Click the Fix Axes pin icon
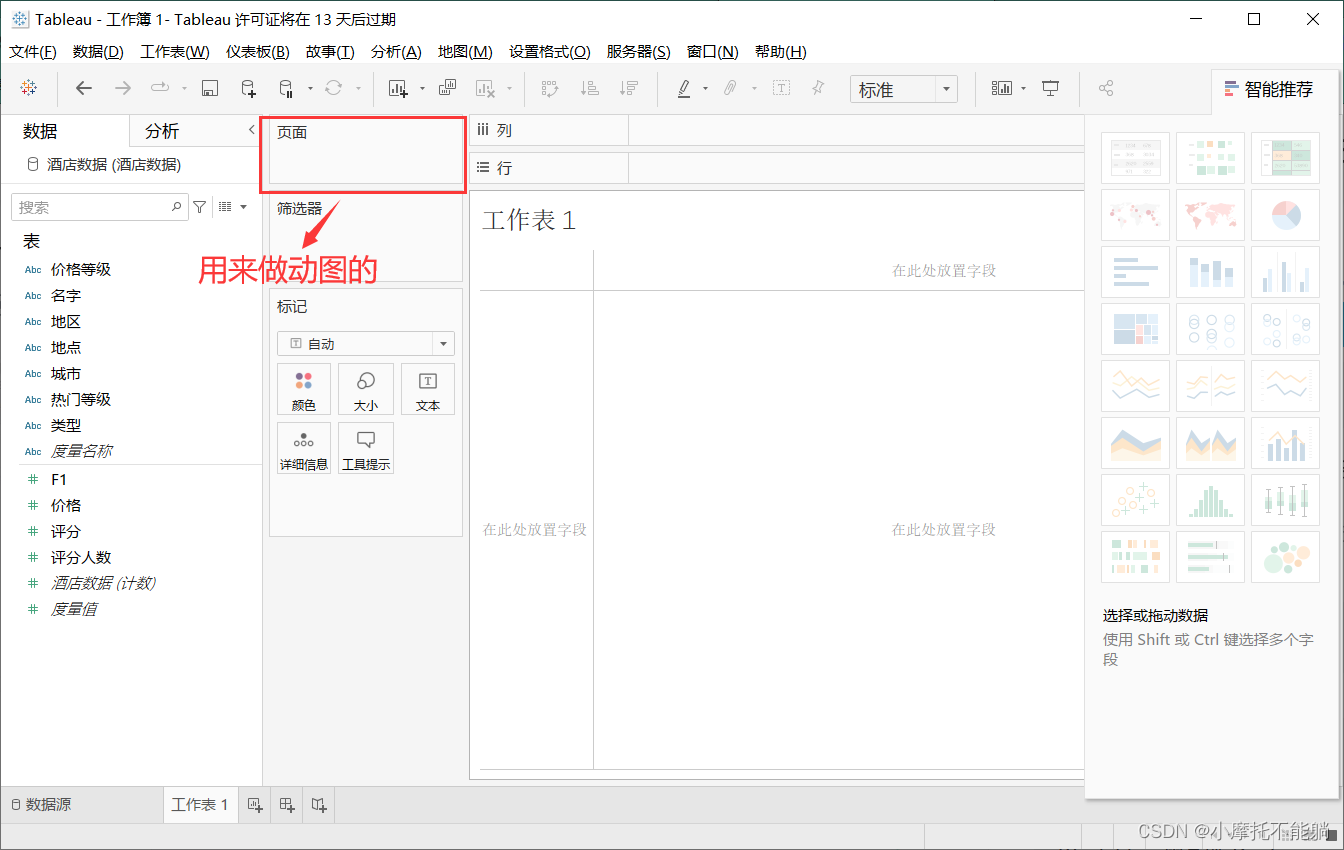Image resolution: width=1344 pixels, height=850 pixels. point(818,88)
